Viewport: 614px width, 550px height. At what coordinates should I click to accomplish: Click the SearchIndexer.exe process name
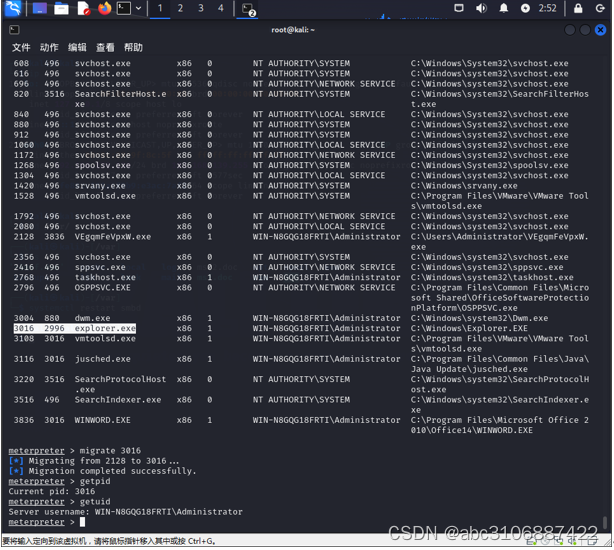point(118,400)
